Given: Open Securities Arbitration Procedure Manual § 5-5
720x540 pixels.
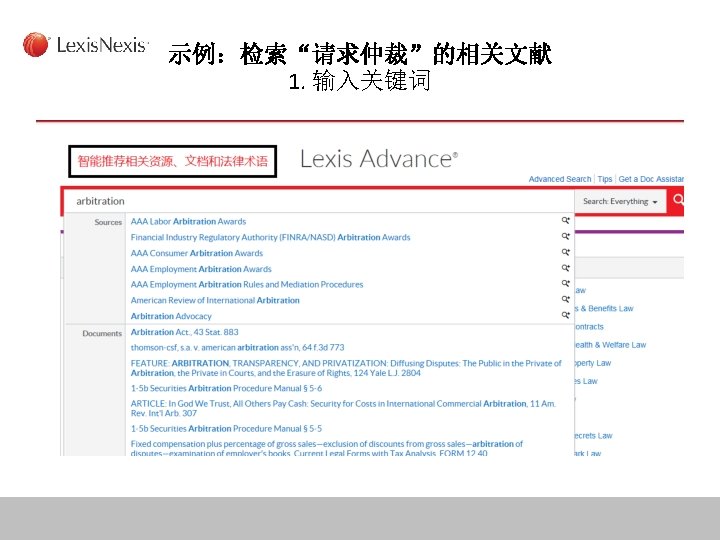Looking at the screenshot, I should [226, 428].
